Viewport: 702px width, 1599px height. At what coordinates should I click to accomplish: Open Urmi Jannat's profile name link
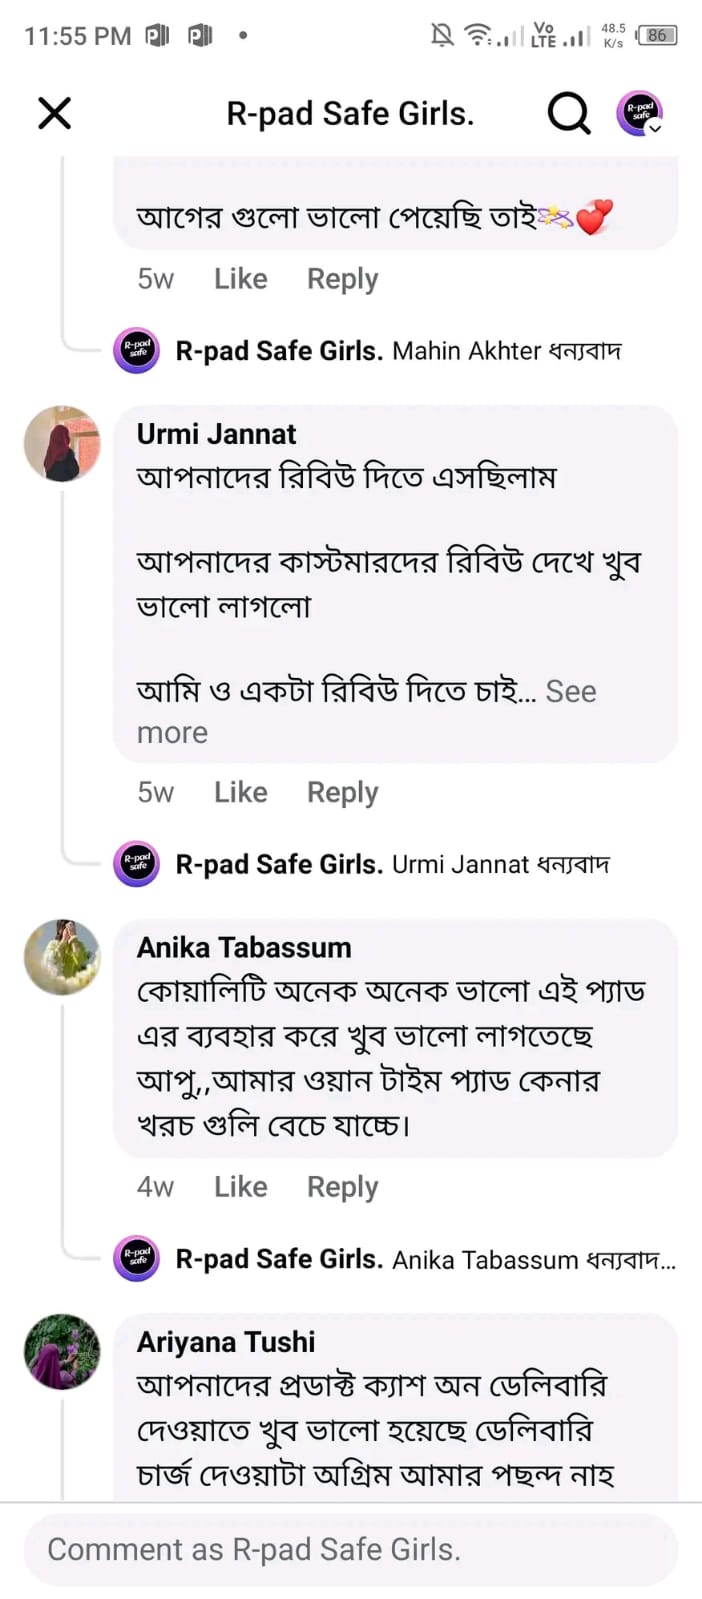[216, 434]
